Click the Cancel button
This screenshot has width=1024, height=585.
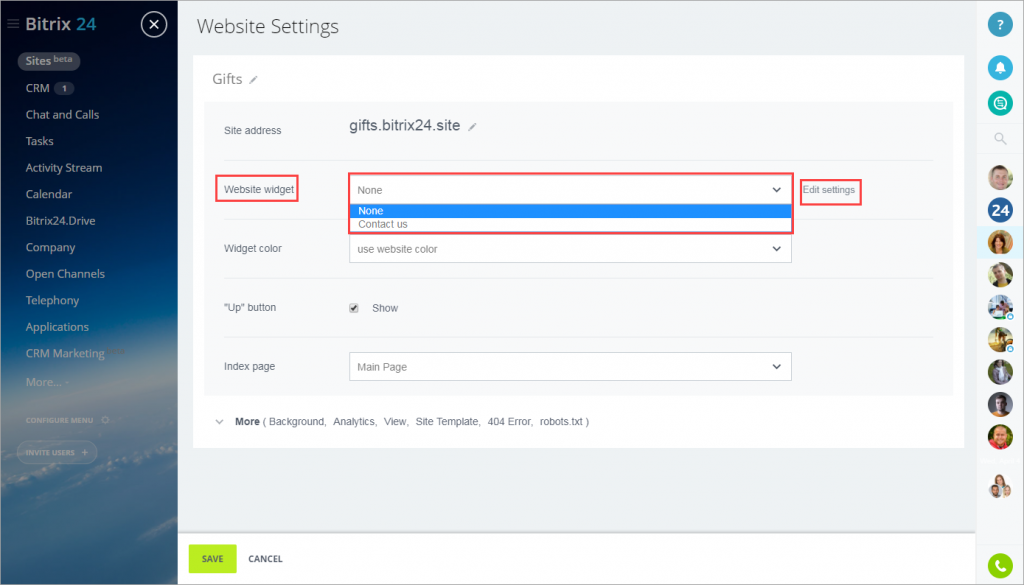point(265,559)
